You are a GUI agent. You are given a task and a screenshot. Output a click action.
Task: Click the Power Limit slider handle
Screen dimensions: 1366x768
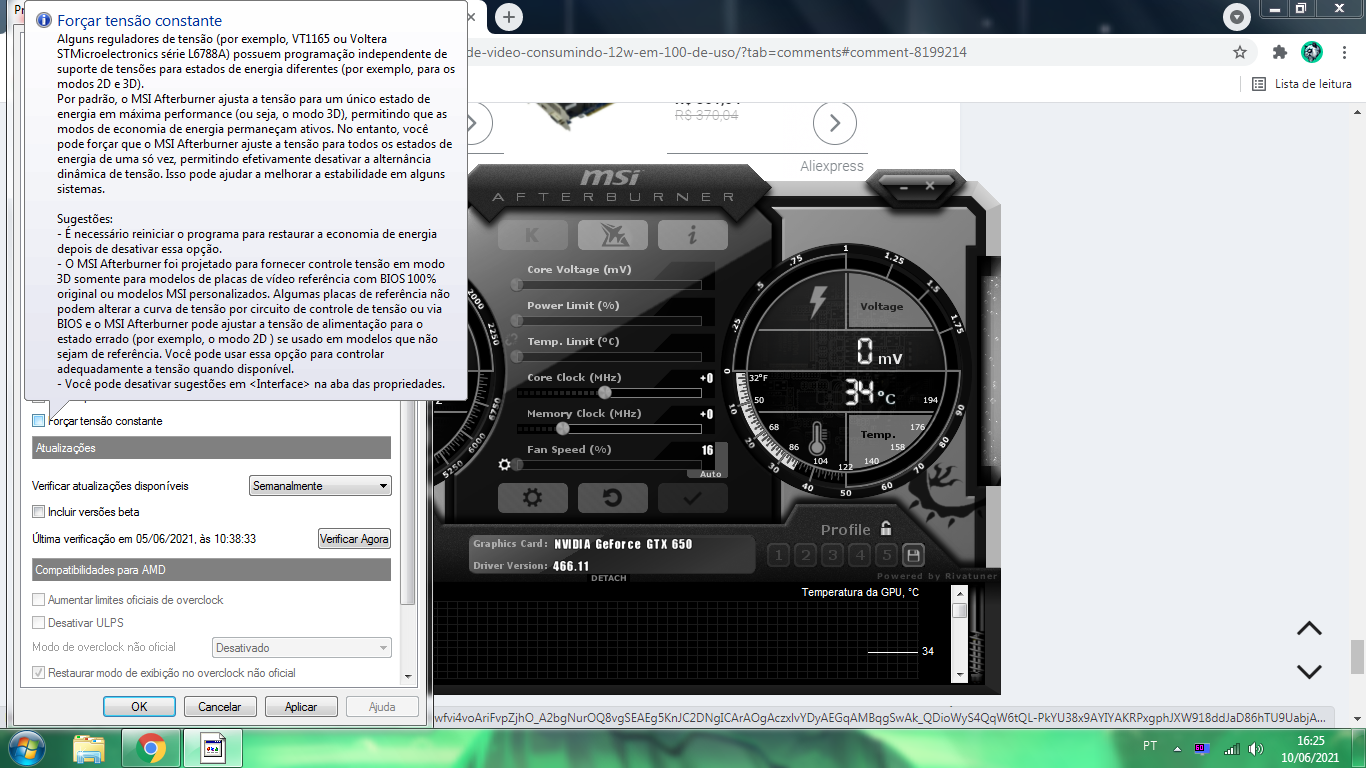pos(517,321)
